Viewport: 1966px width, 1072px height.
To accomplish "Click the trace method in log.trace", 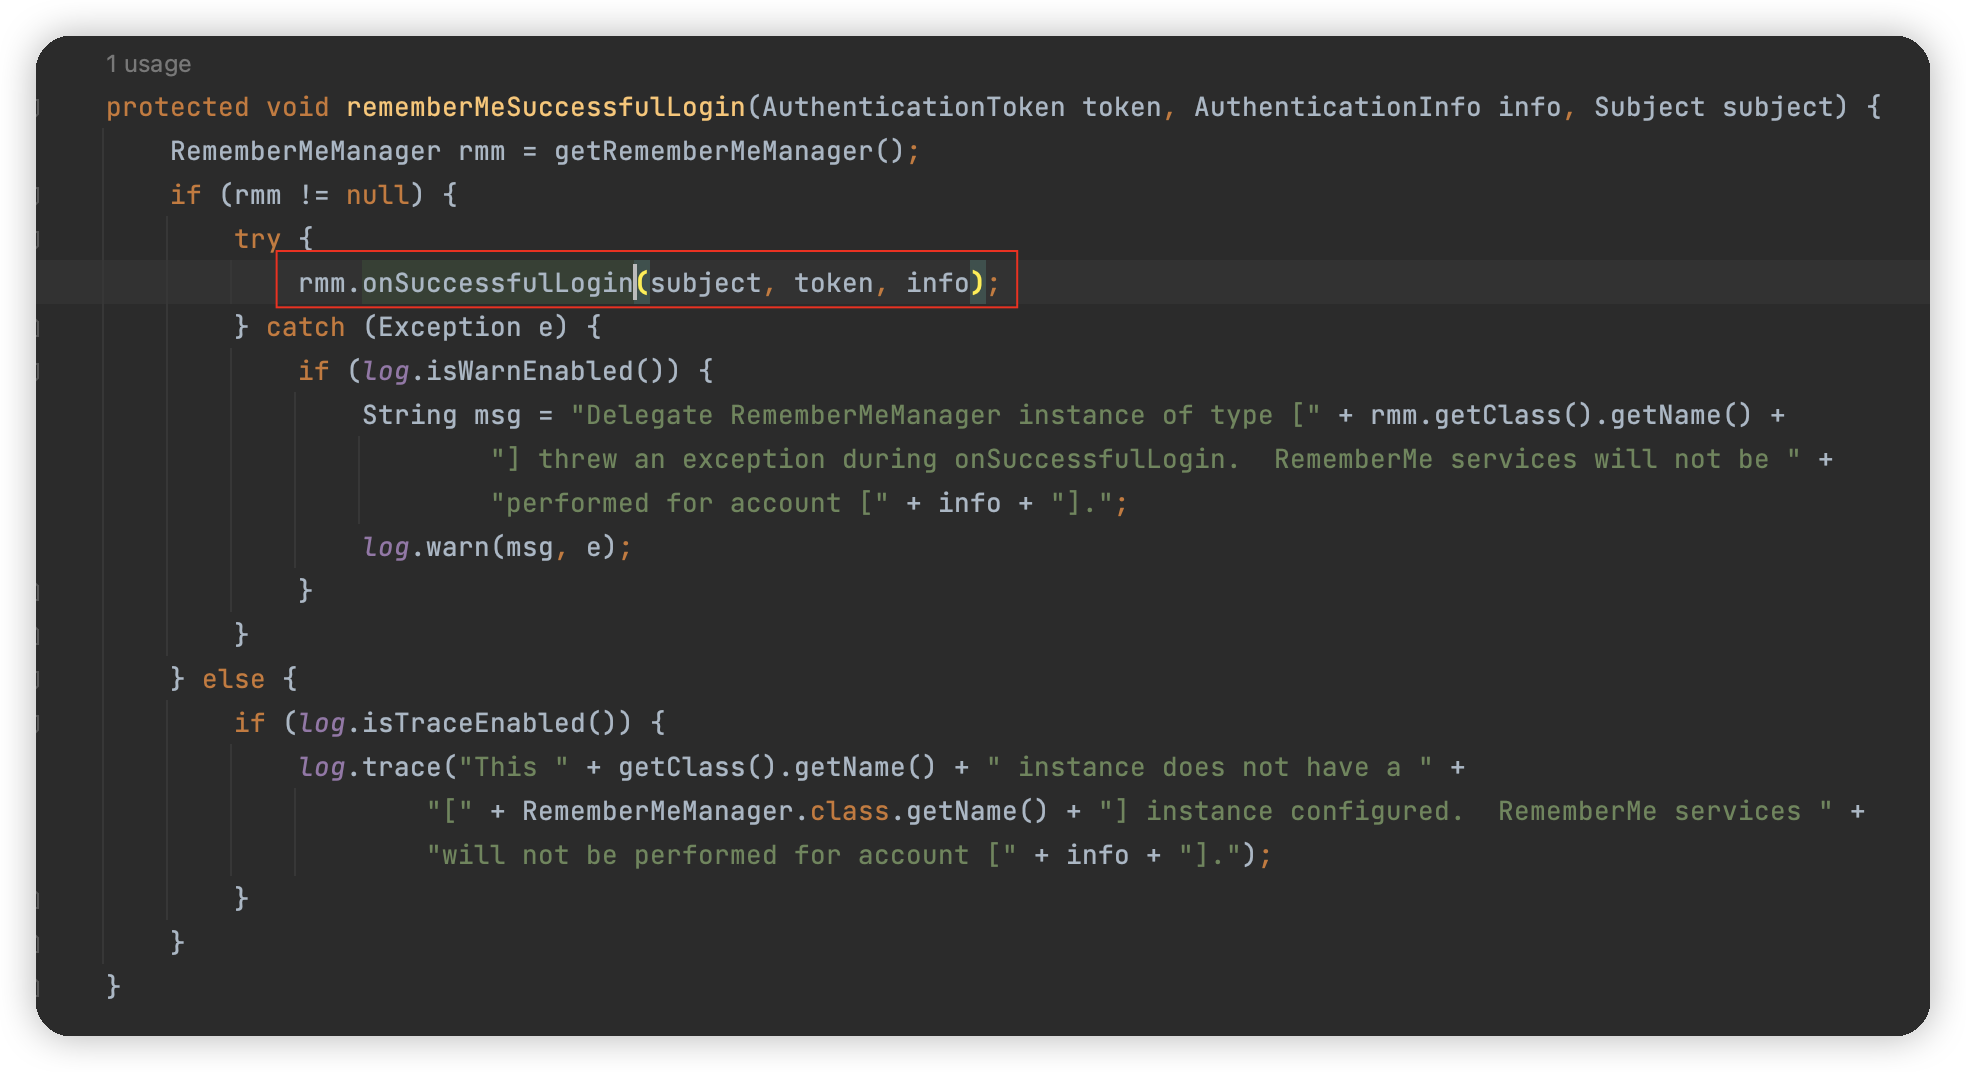I will click(x=401, y=767).
